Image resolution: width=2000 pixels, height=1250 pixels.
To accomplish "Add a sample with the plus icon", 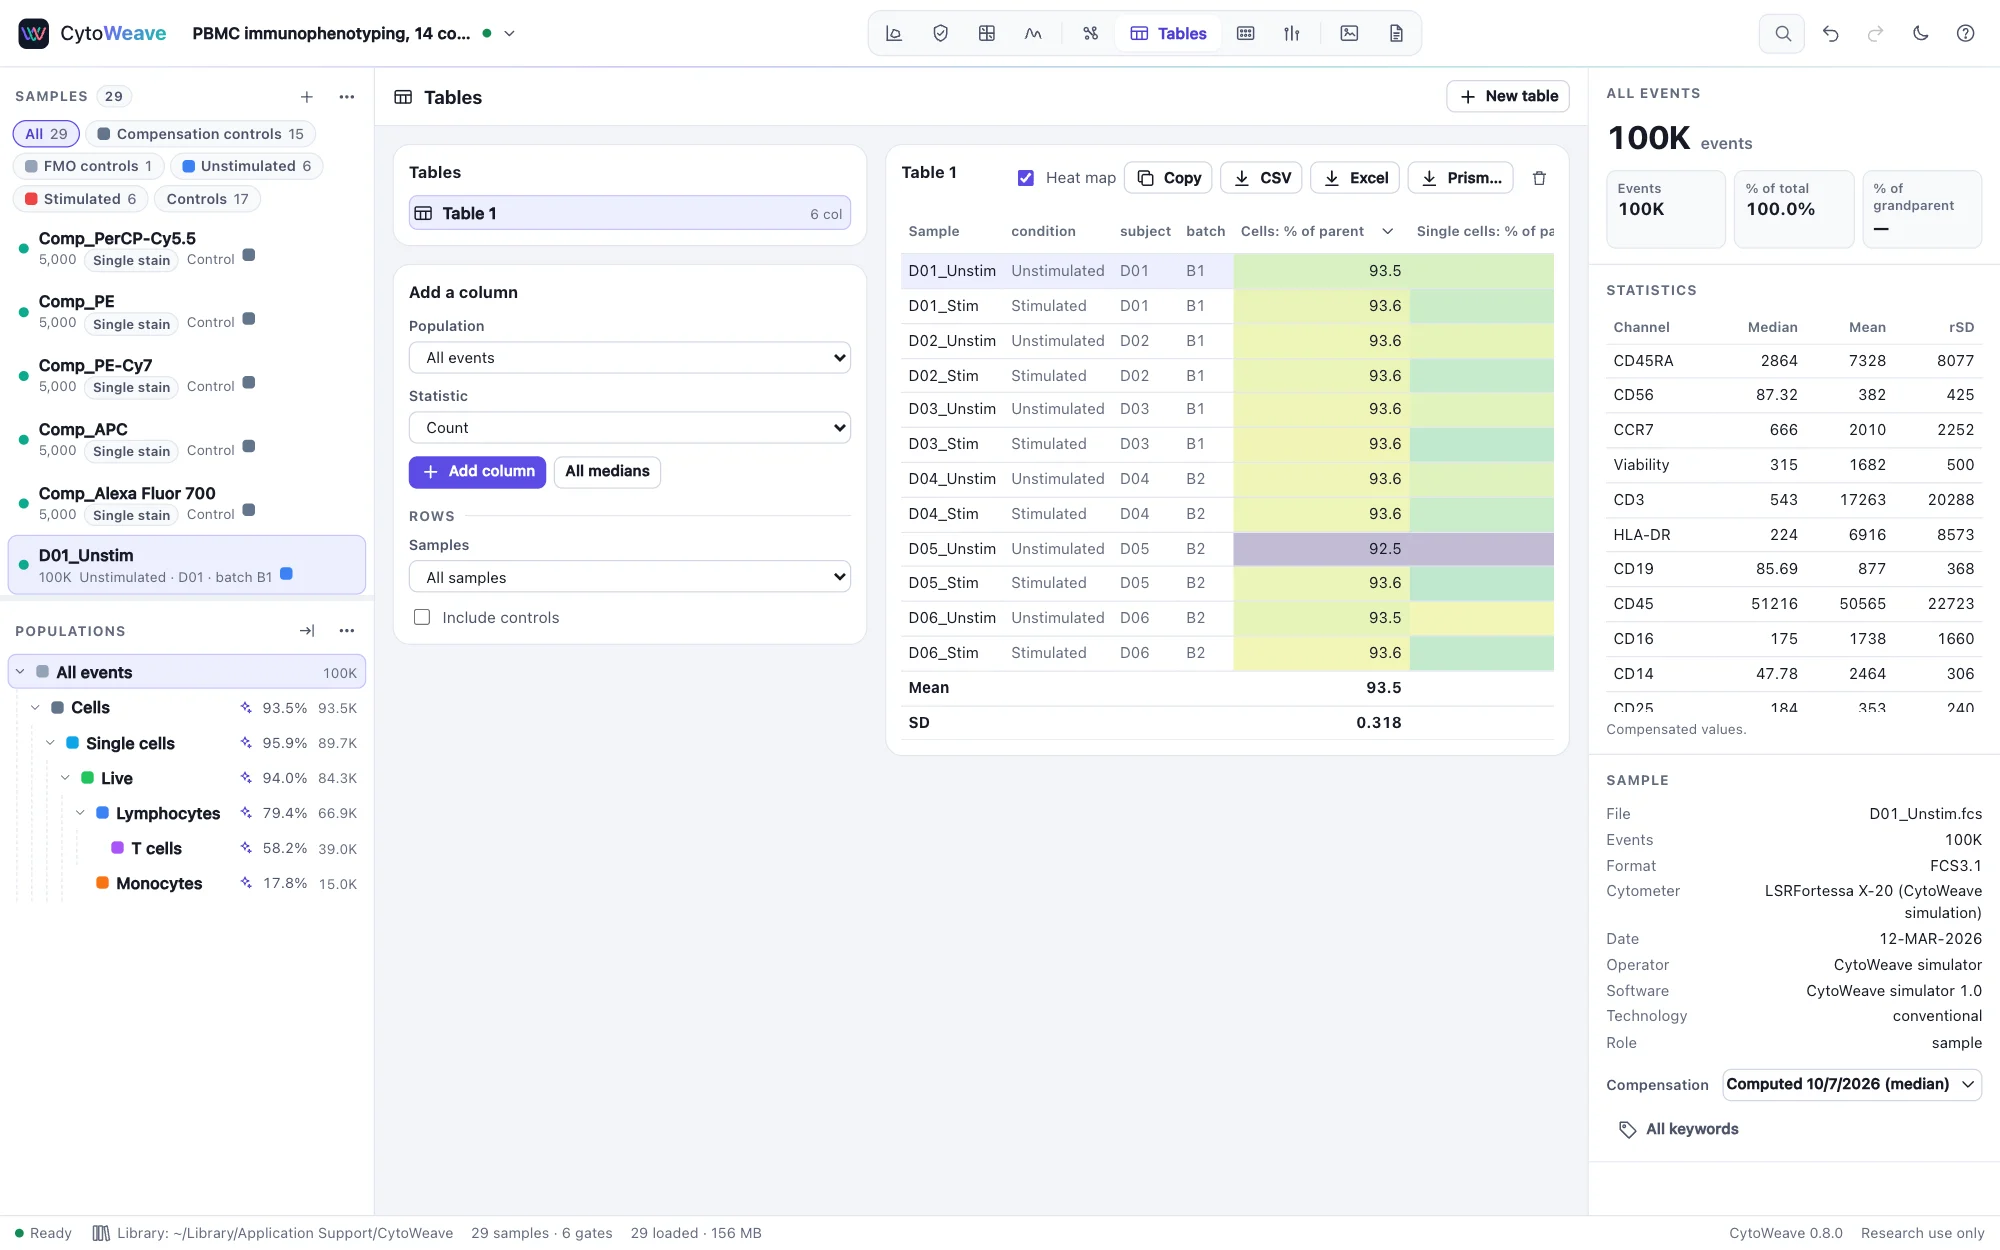I will click(307, 97).
